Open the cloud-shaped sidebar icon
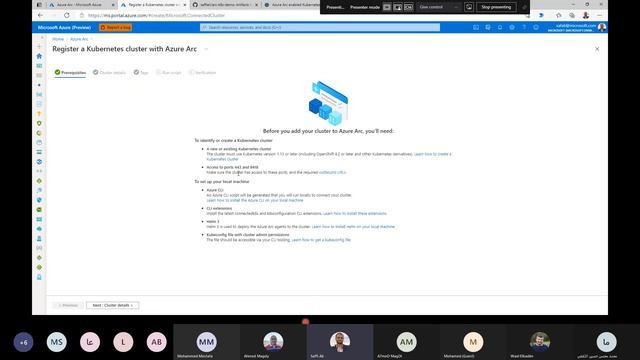This screenshot has height=360, width=640. [39, 229]
